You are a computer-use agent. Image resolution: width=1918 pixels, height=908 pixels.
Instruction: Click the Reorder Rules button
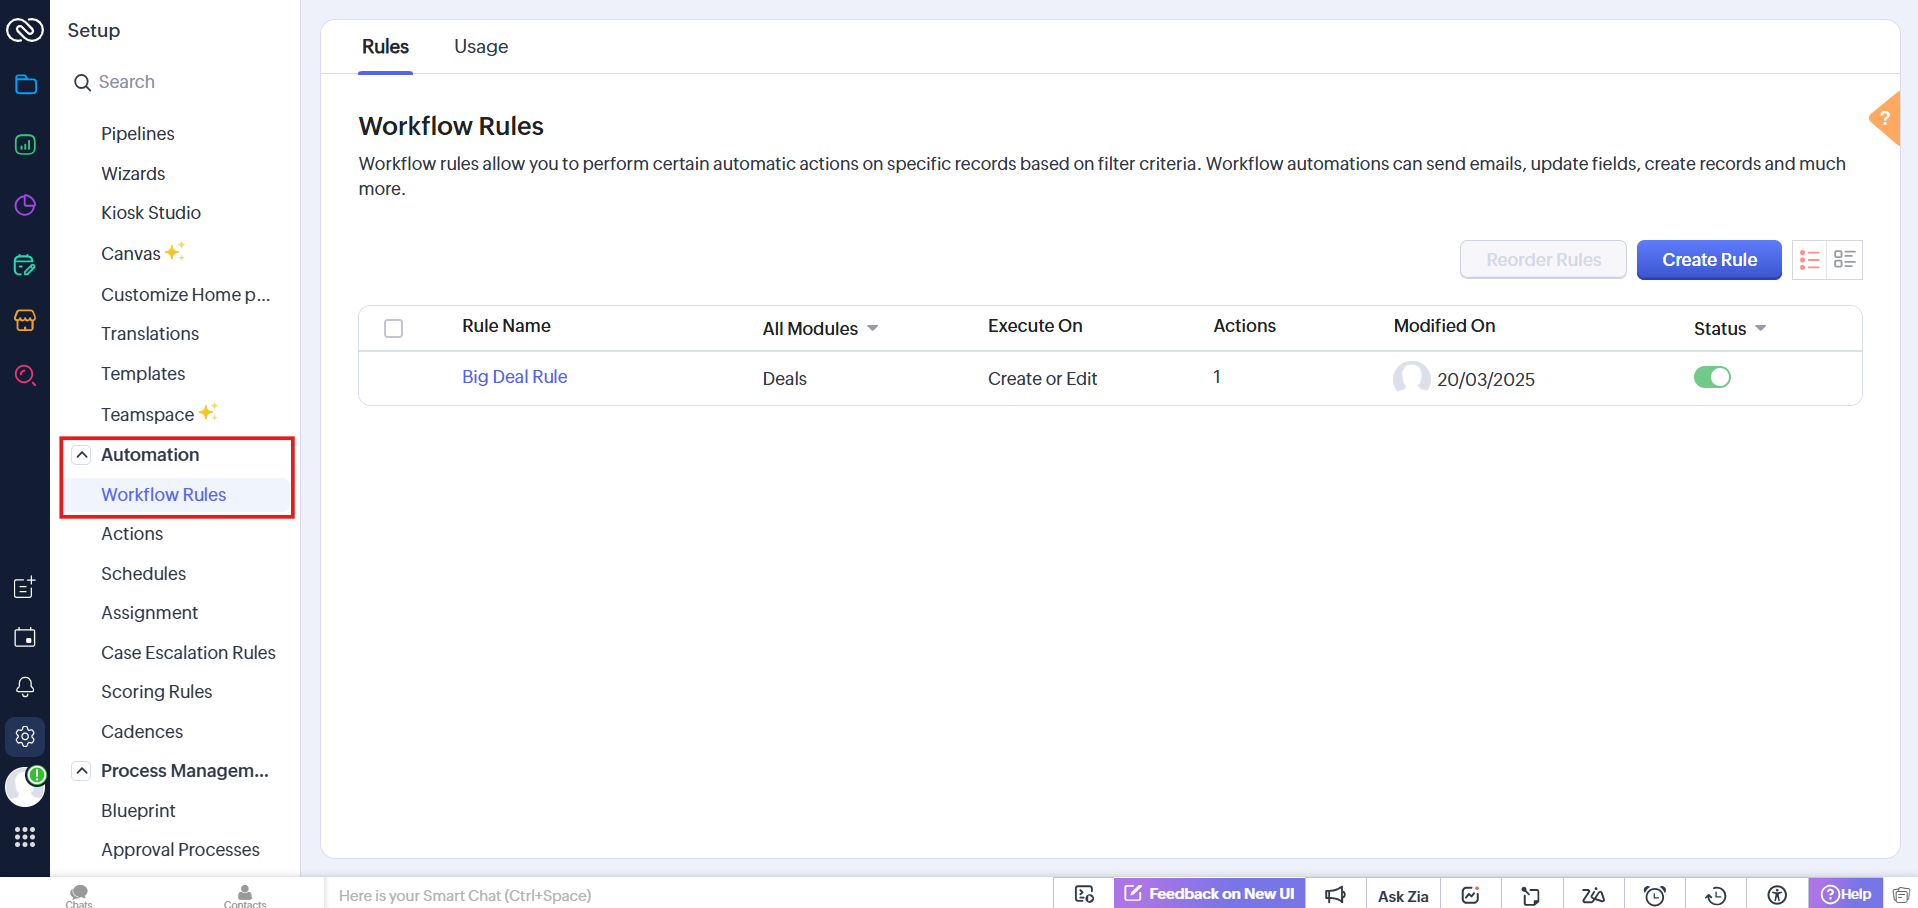coord(1543,260)
